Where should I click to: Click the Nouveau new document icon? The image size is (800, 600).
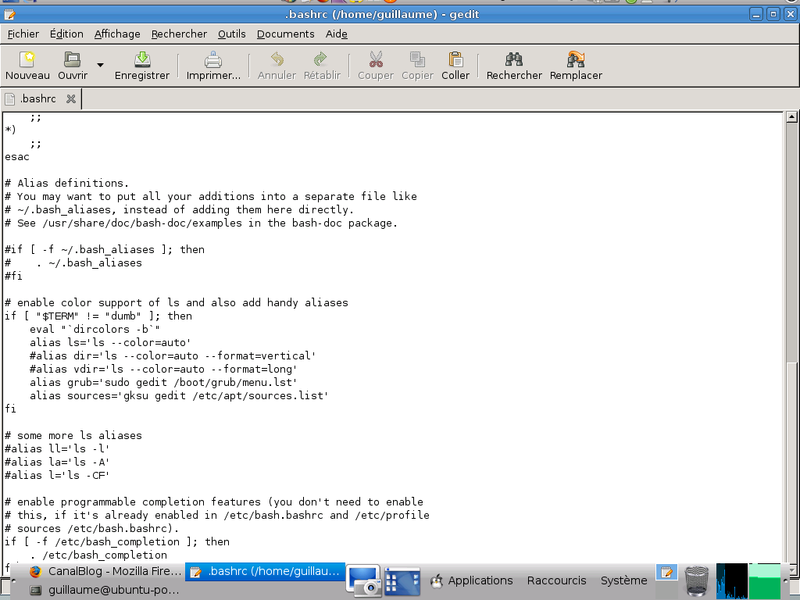coord(27,59)
